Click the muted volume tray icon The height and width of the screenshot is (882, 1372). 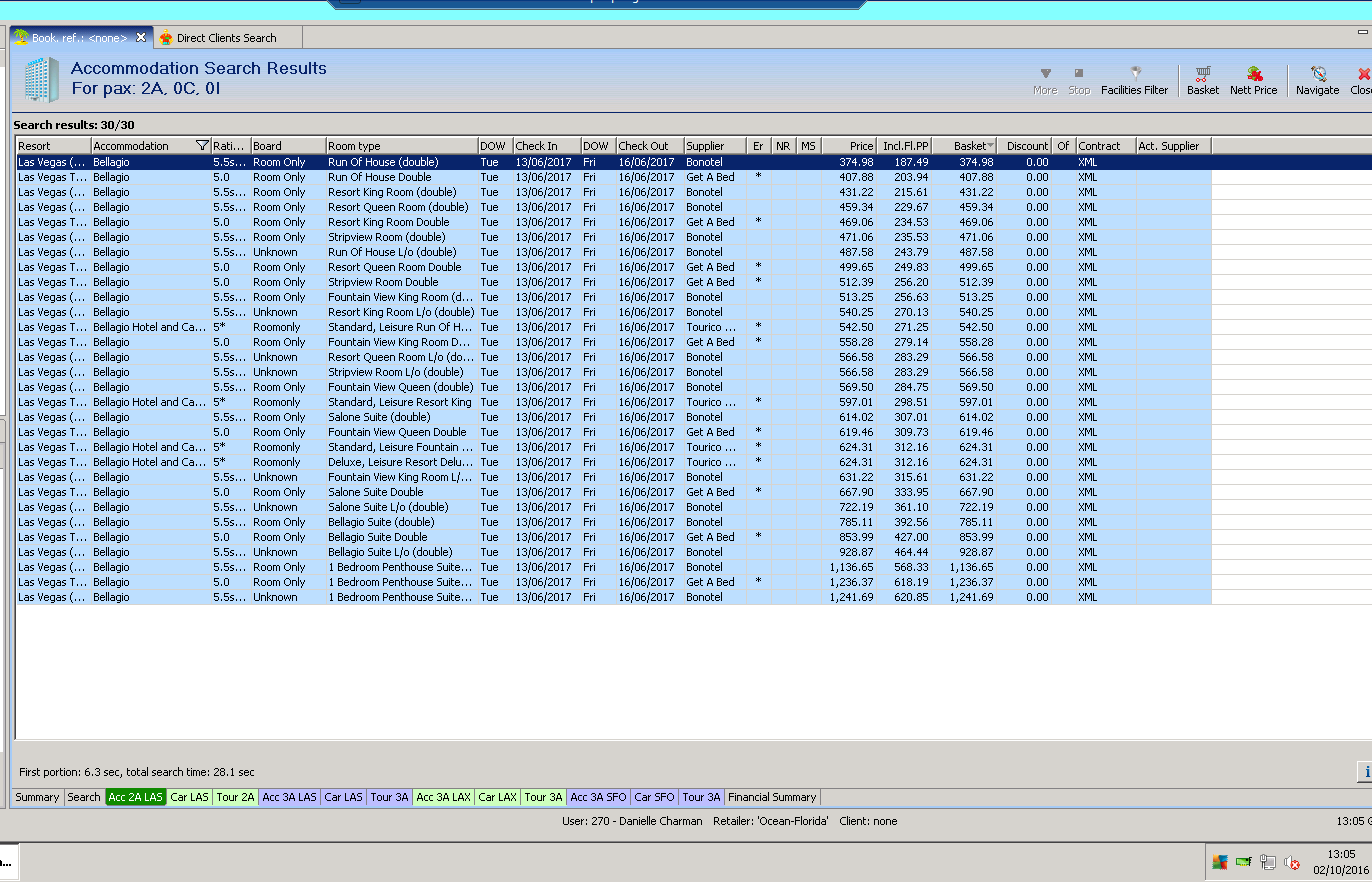(1292, 862)
